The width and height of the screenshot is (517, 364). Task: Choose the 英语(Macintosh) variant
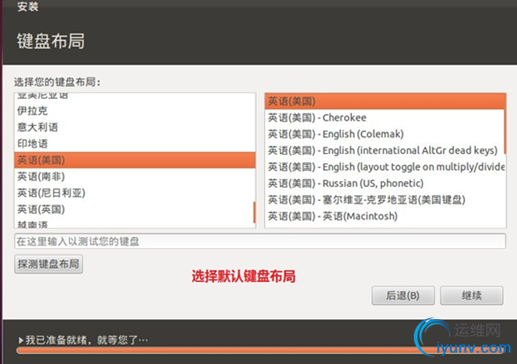(x=384, y=216)
